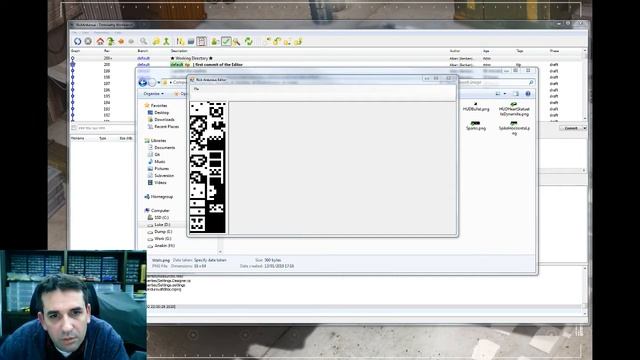Click the yellow push icon at toolbar end
The width and height of the screenshot is (640, 360).
coord(298,41)
